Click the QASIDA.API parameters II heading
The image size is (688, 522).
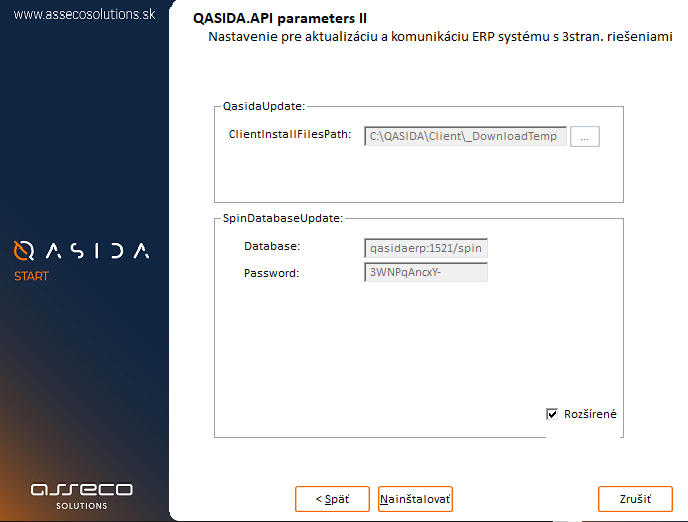[x=280, y=18]
